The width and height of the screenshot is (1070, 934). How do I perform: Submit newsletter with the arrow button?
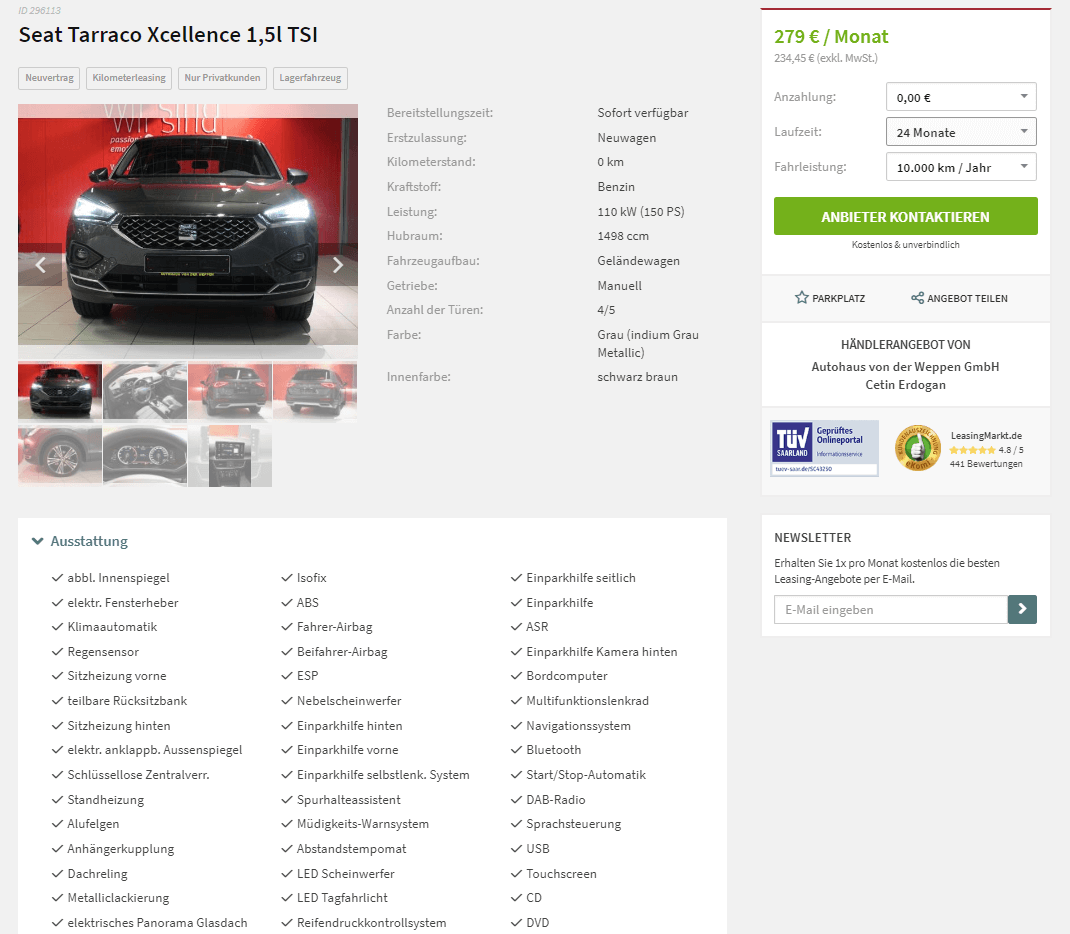click(x=1022, y=609)
